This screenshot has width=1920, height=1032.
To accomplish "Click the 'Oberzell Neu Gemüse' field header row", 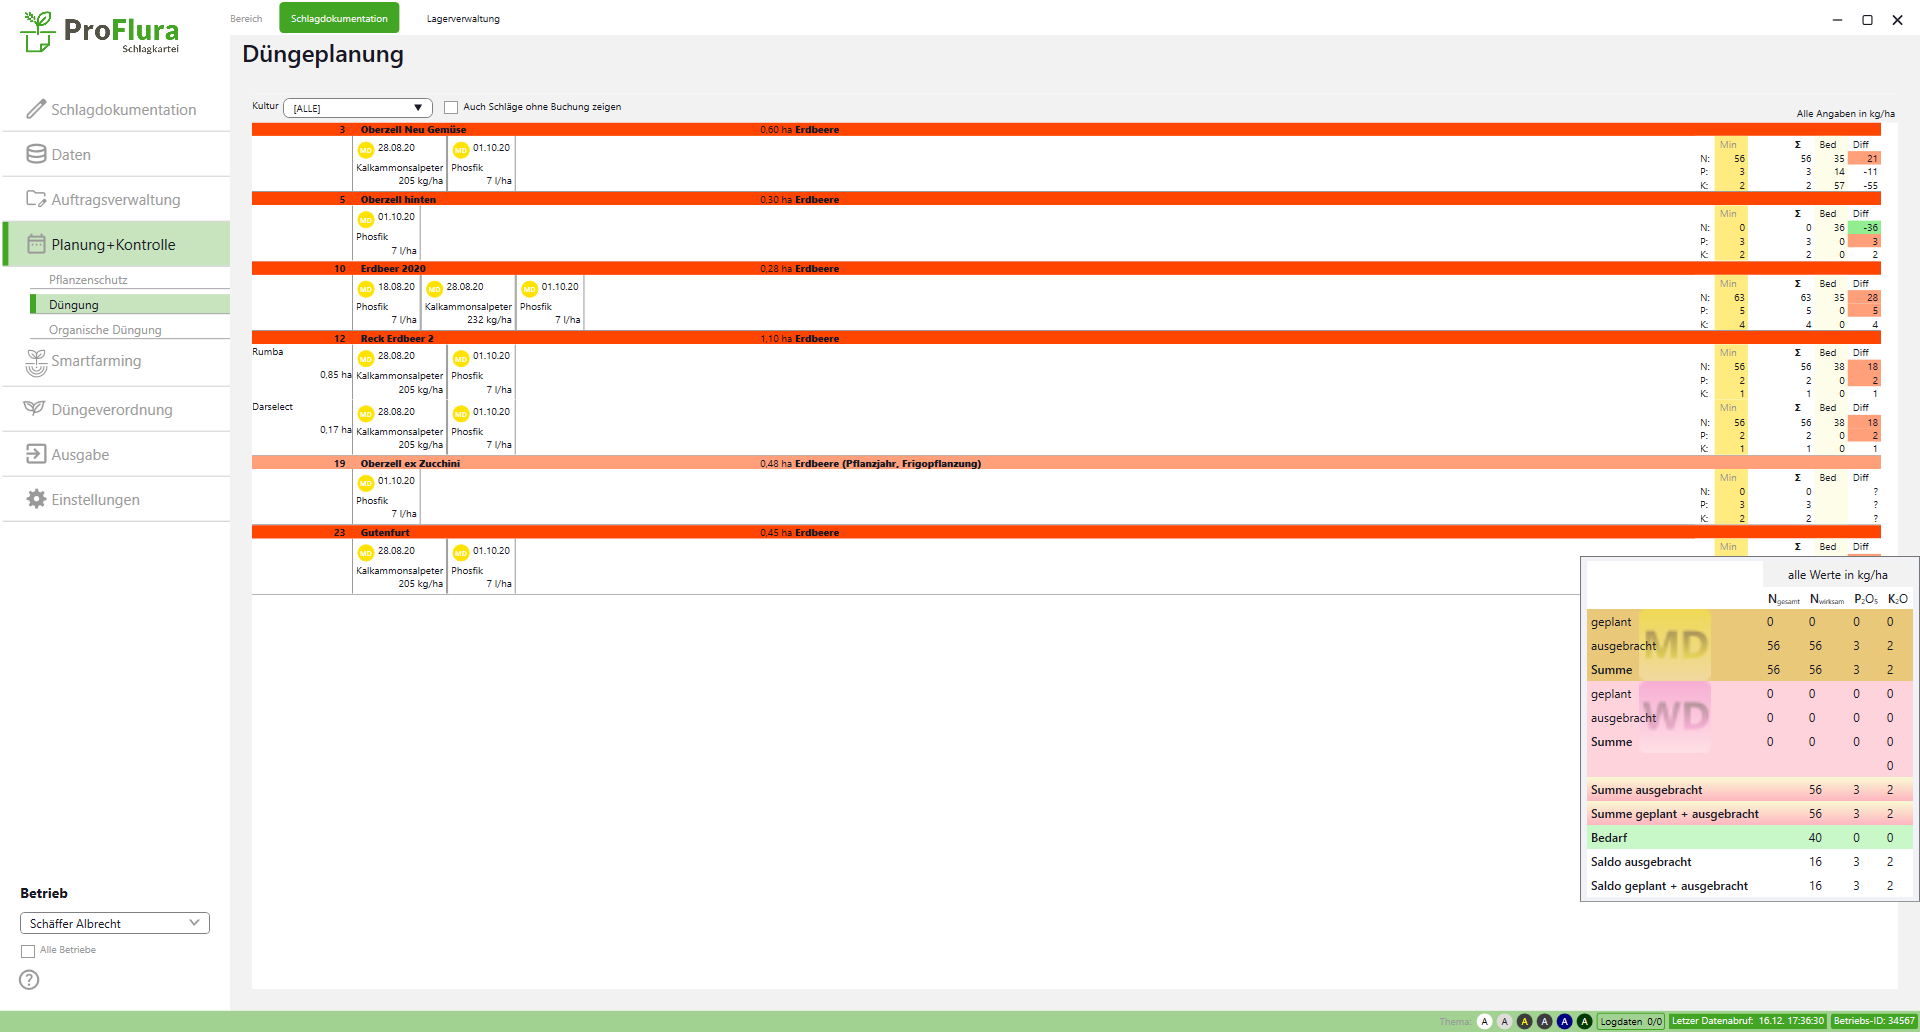I will [x=413, y=130].
